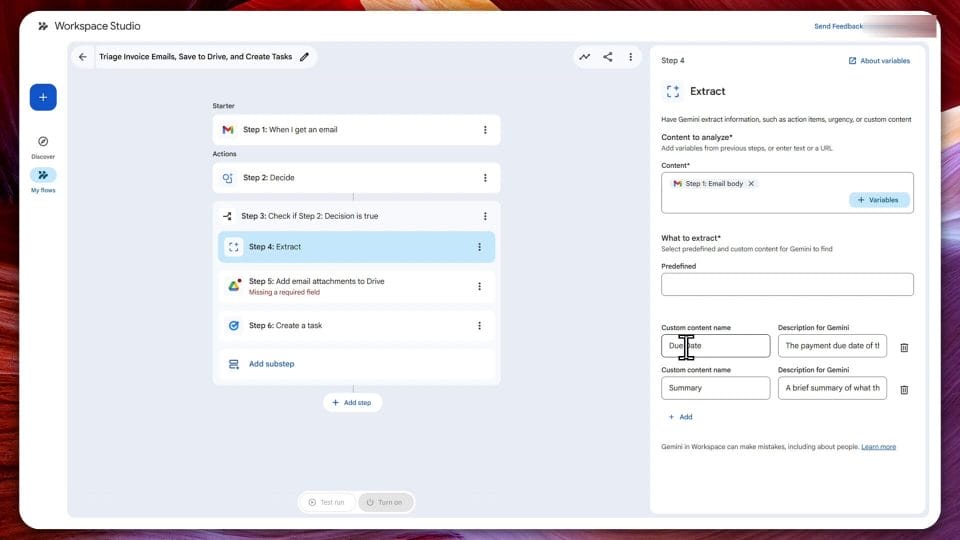Click the Turn on button

[385, 503]
